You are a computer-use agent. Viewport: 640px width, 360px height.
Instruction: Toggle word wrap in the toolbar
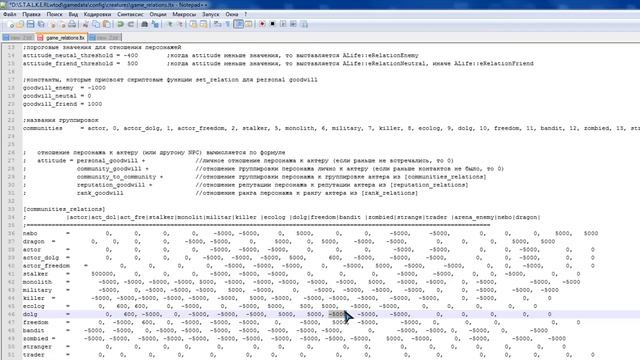coord(218,24)
